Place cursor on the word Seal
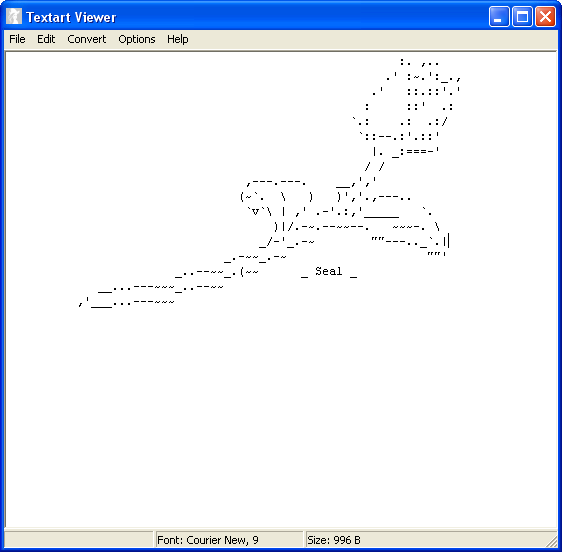562x552 pixels. 329,271
